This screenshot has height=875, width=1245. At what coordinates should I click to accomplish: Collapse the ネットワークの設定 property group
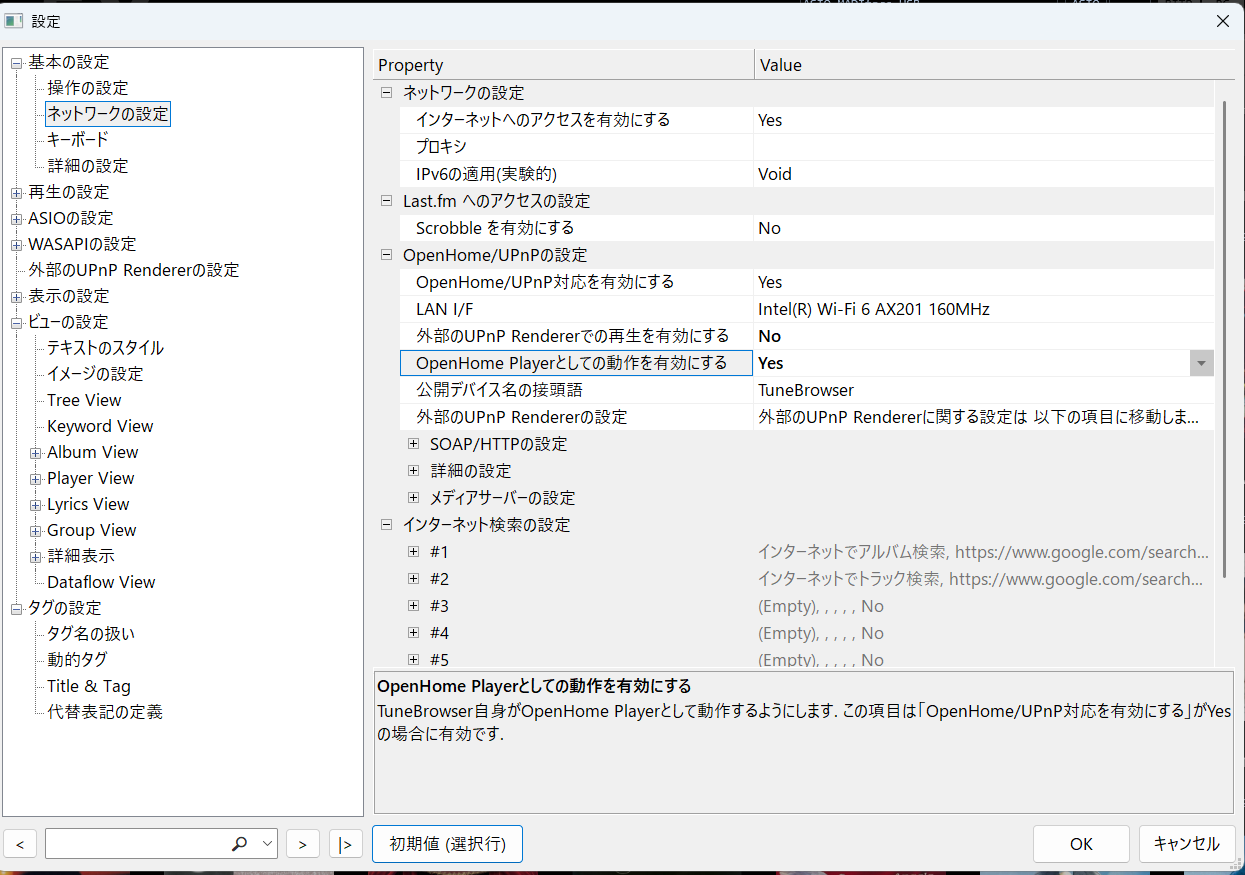(x=387, y=93)
